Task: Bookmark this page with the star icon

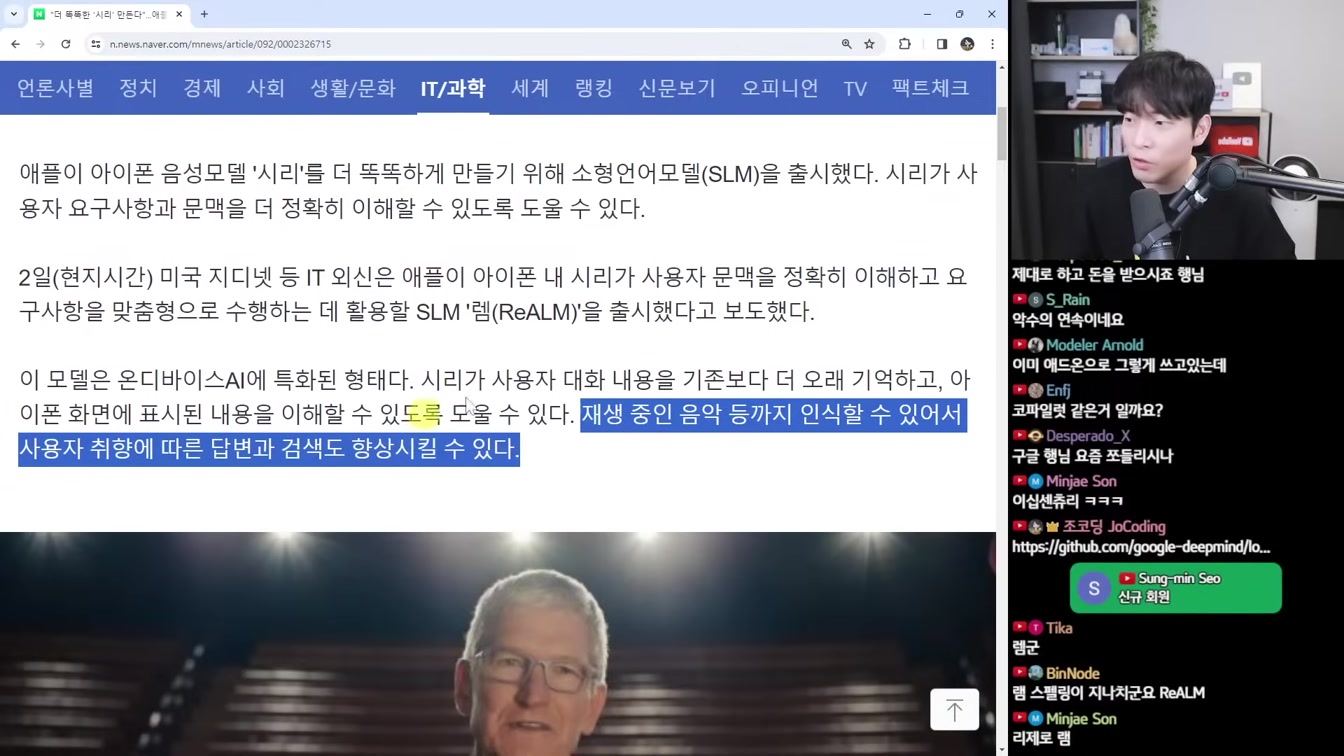Action: (869, 44)
